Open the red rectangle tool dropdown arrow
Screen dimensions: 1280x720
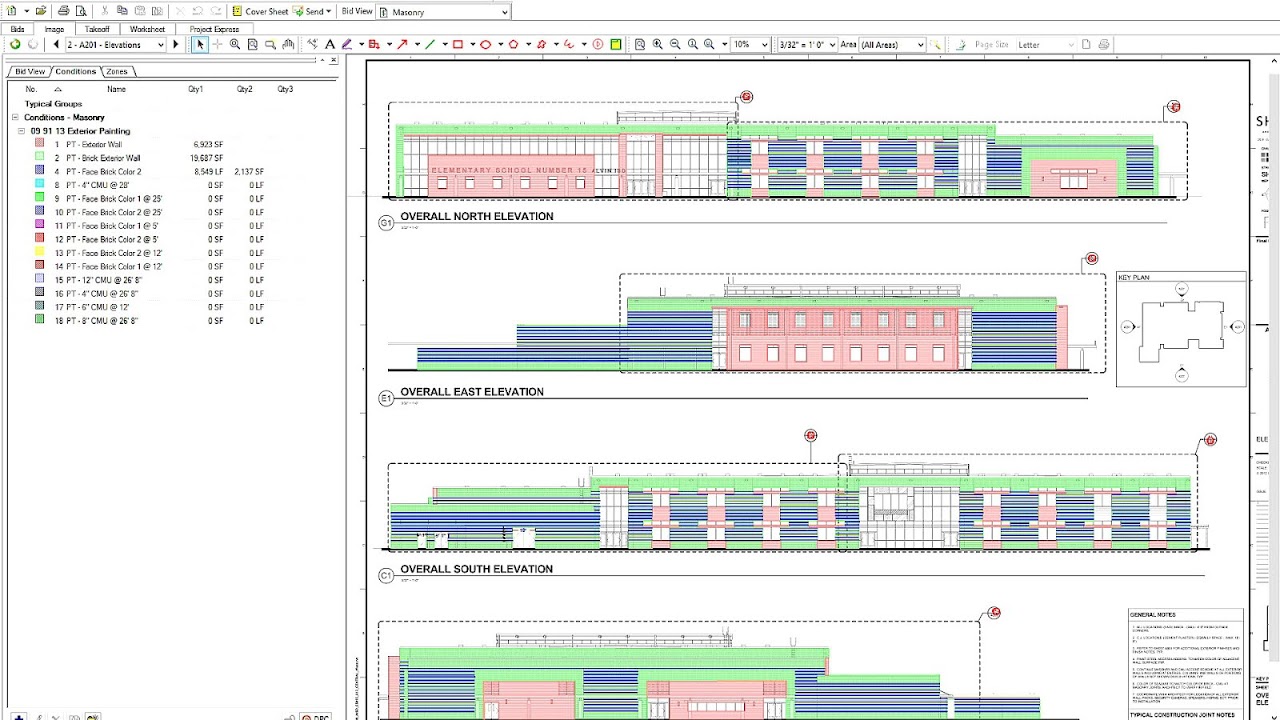pos(472,44)
